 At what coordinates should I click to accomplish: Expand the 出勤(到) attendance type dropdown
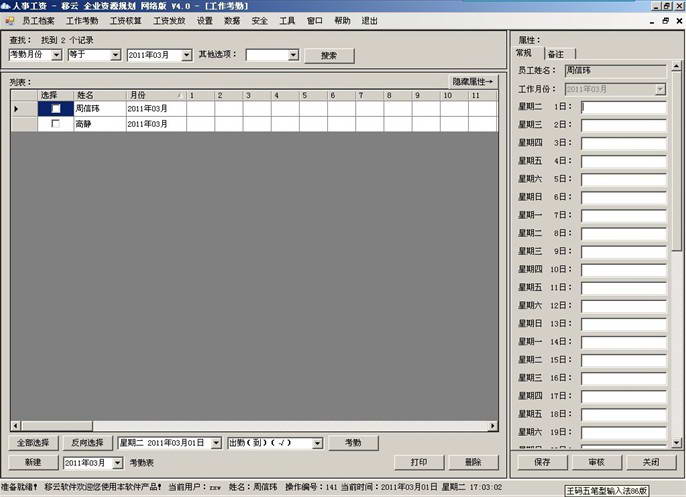[x=318, y=443]
